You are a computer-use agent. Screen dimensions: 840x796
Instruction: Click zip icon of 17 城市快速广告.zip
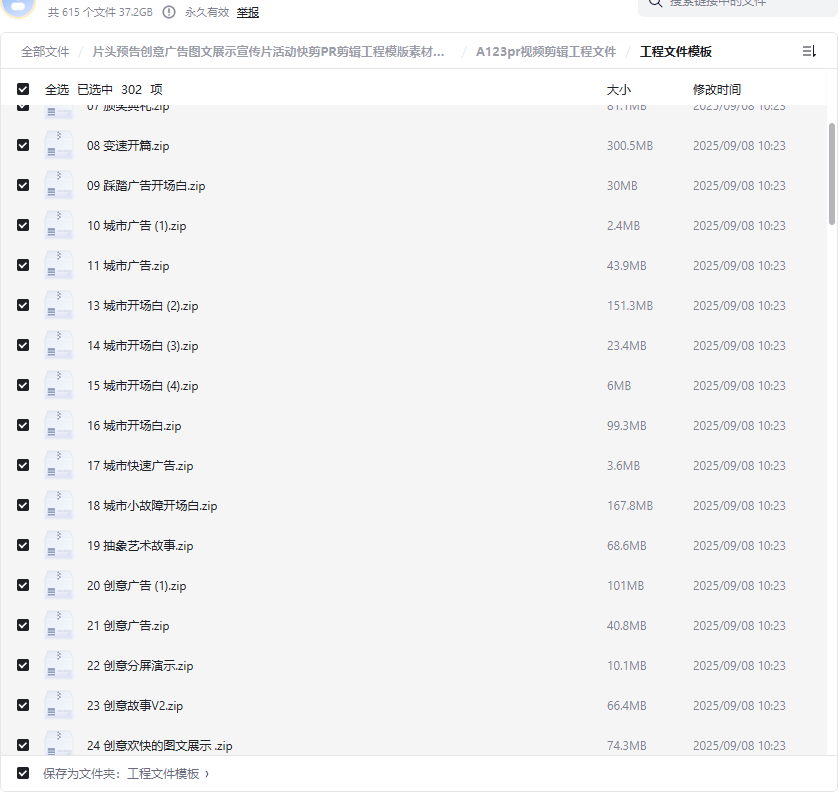[58, 465]
